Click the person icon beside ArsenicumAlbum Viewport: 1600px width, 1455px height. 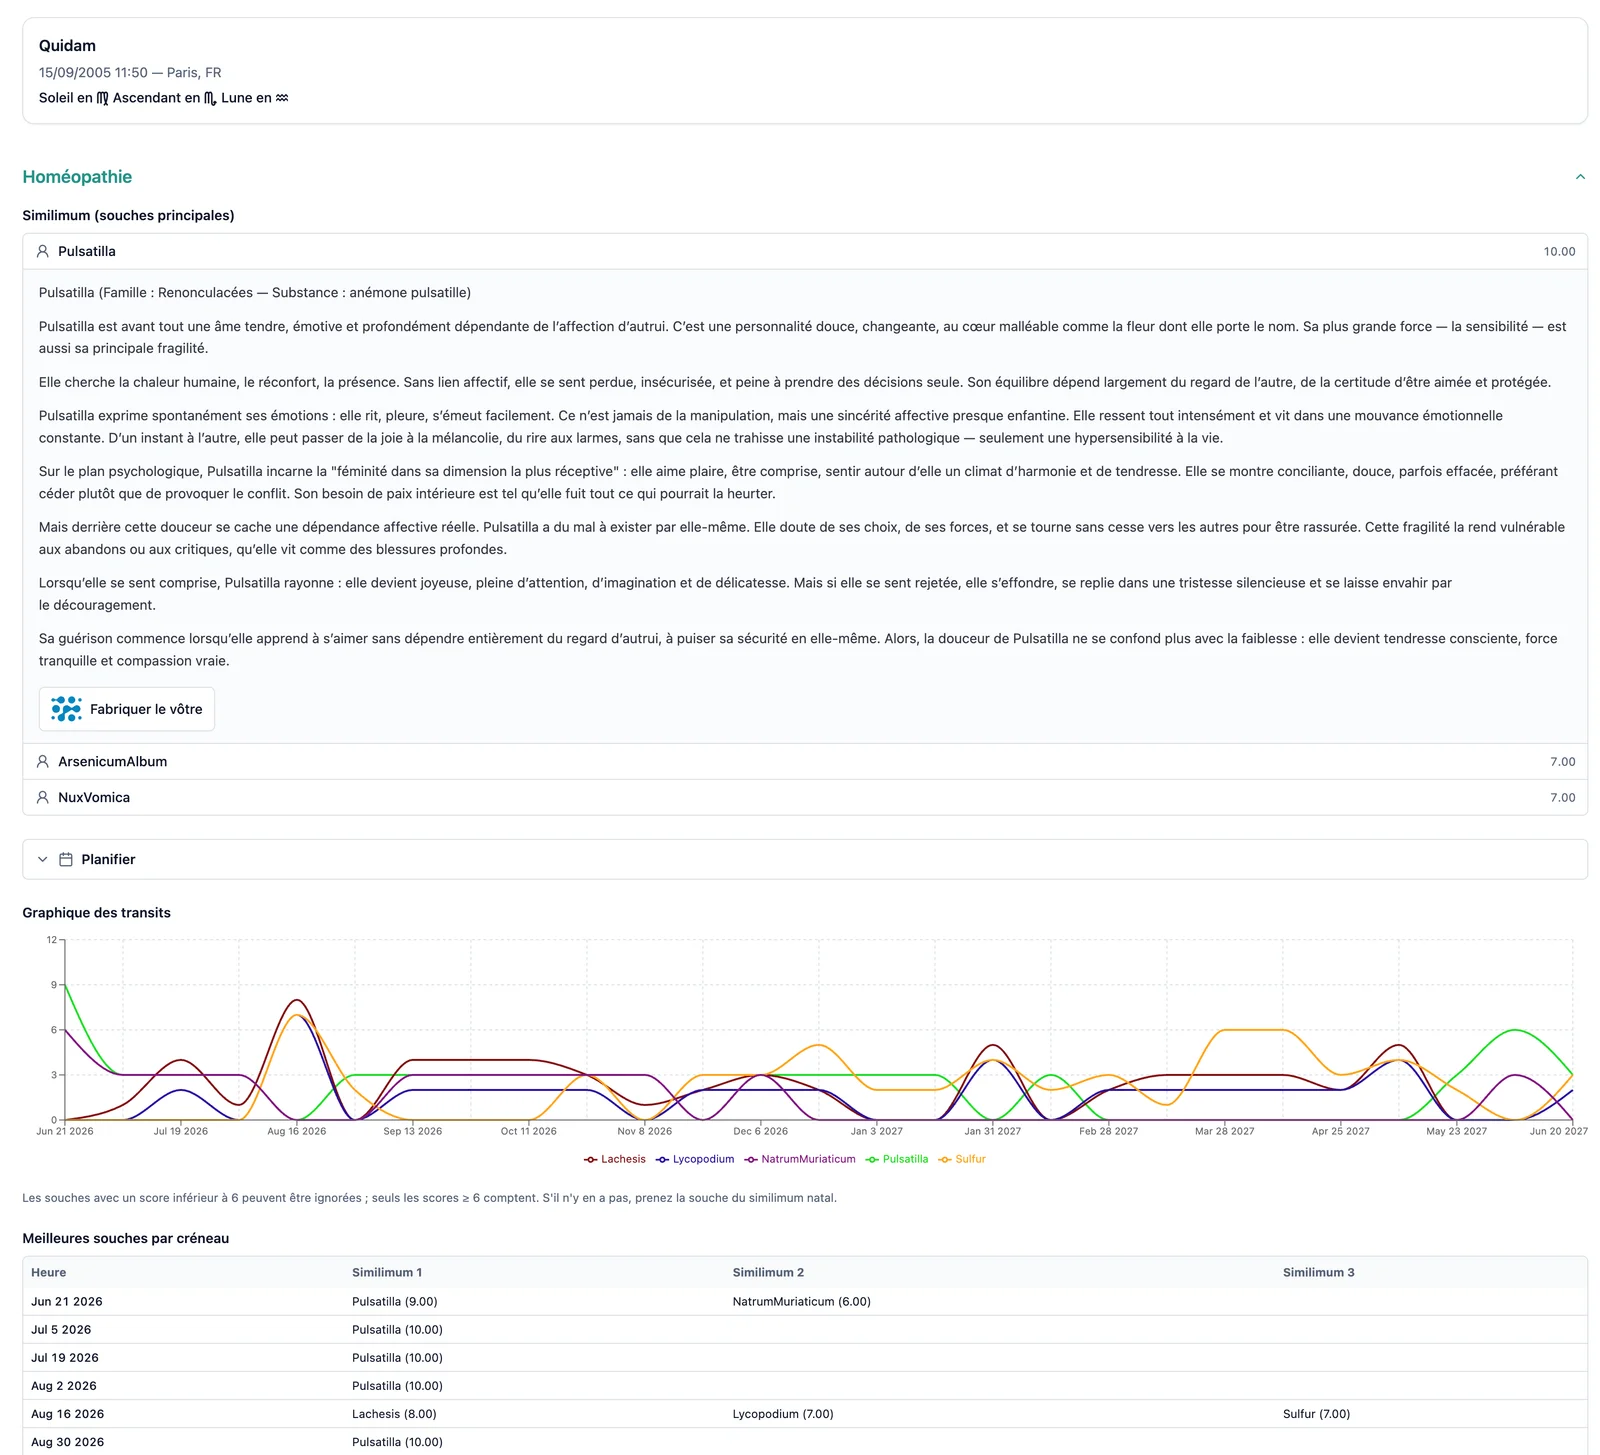[43, 762]
